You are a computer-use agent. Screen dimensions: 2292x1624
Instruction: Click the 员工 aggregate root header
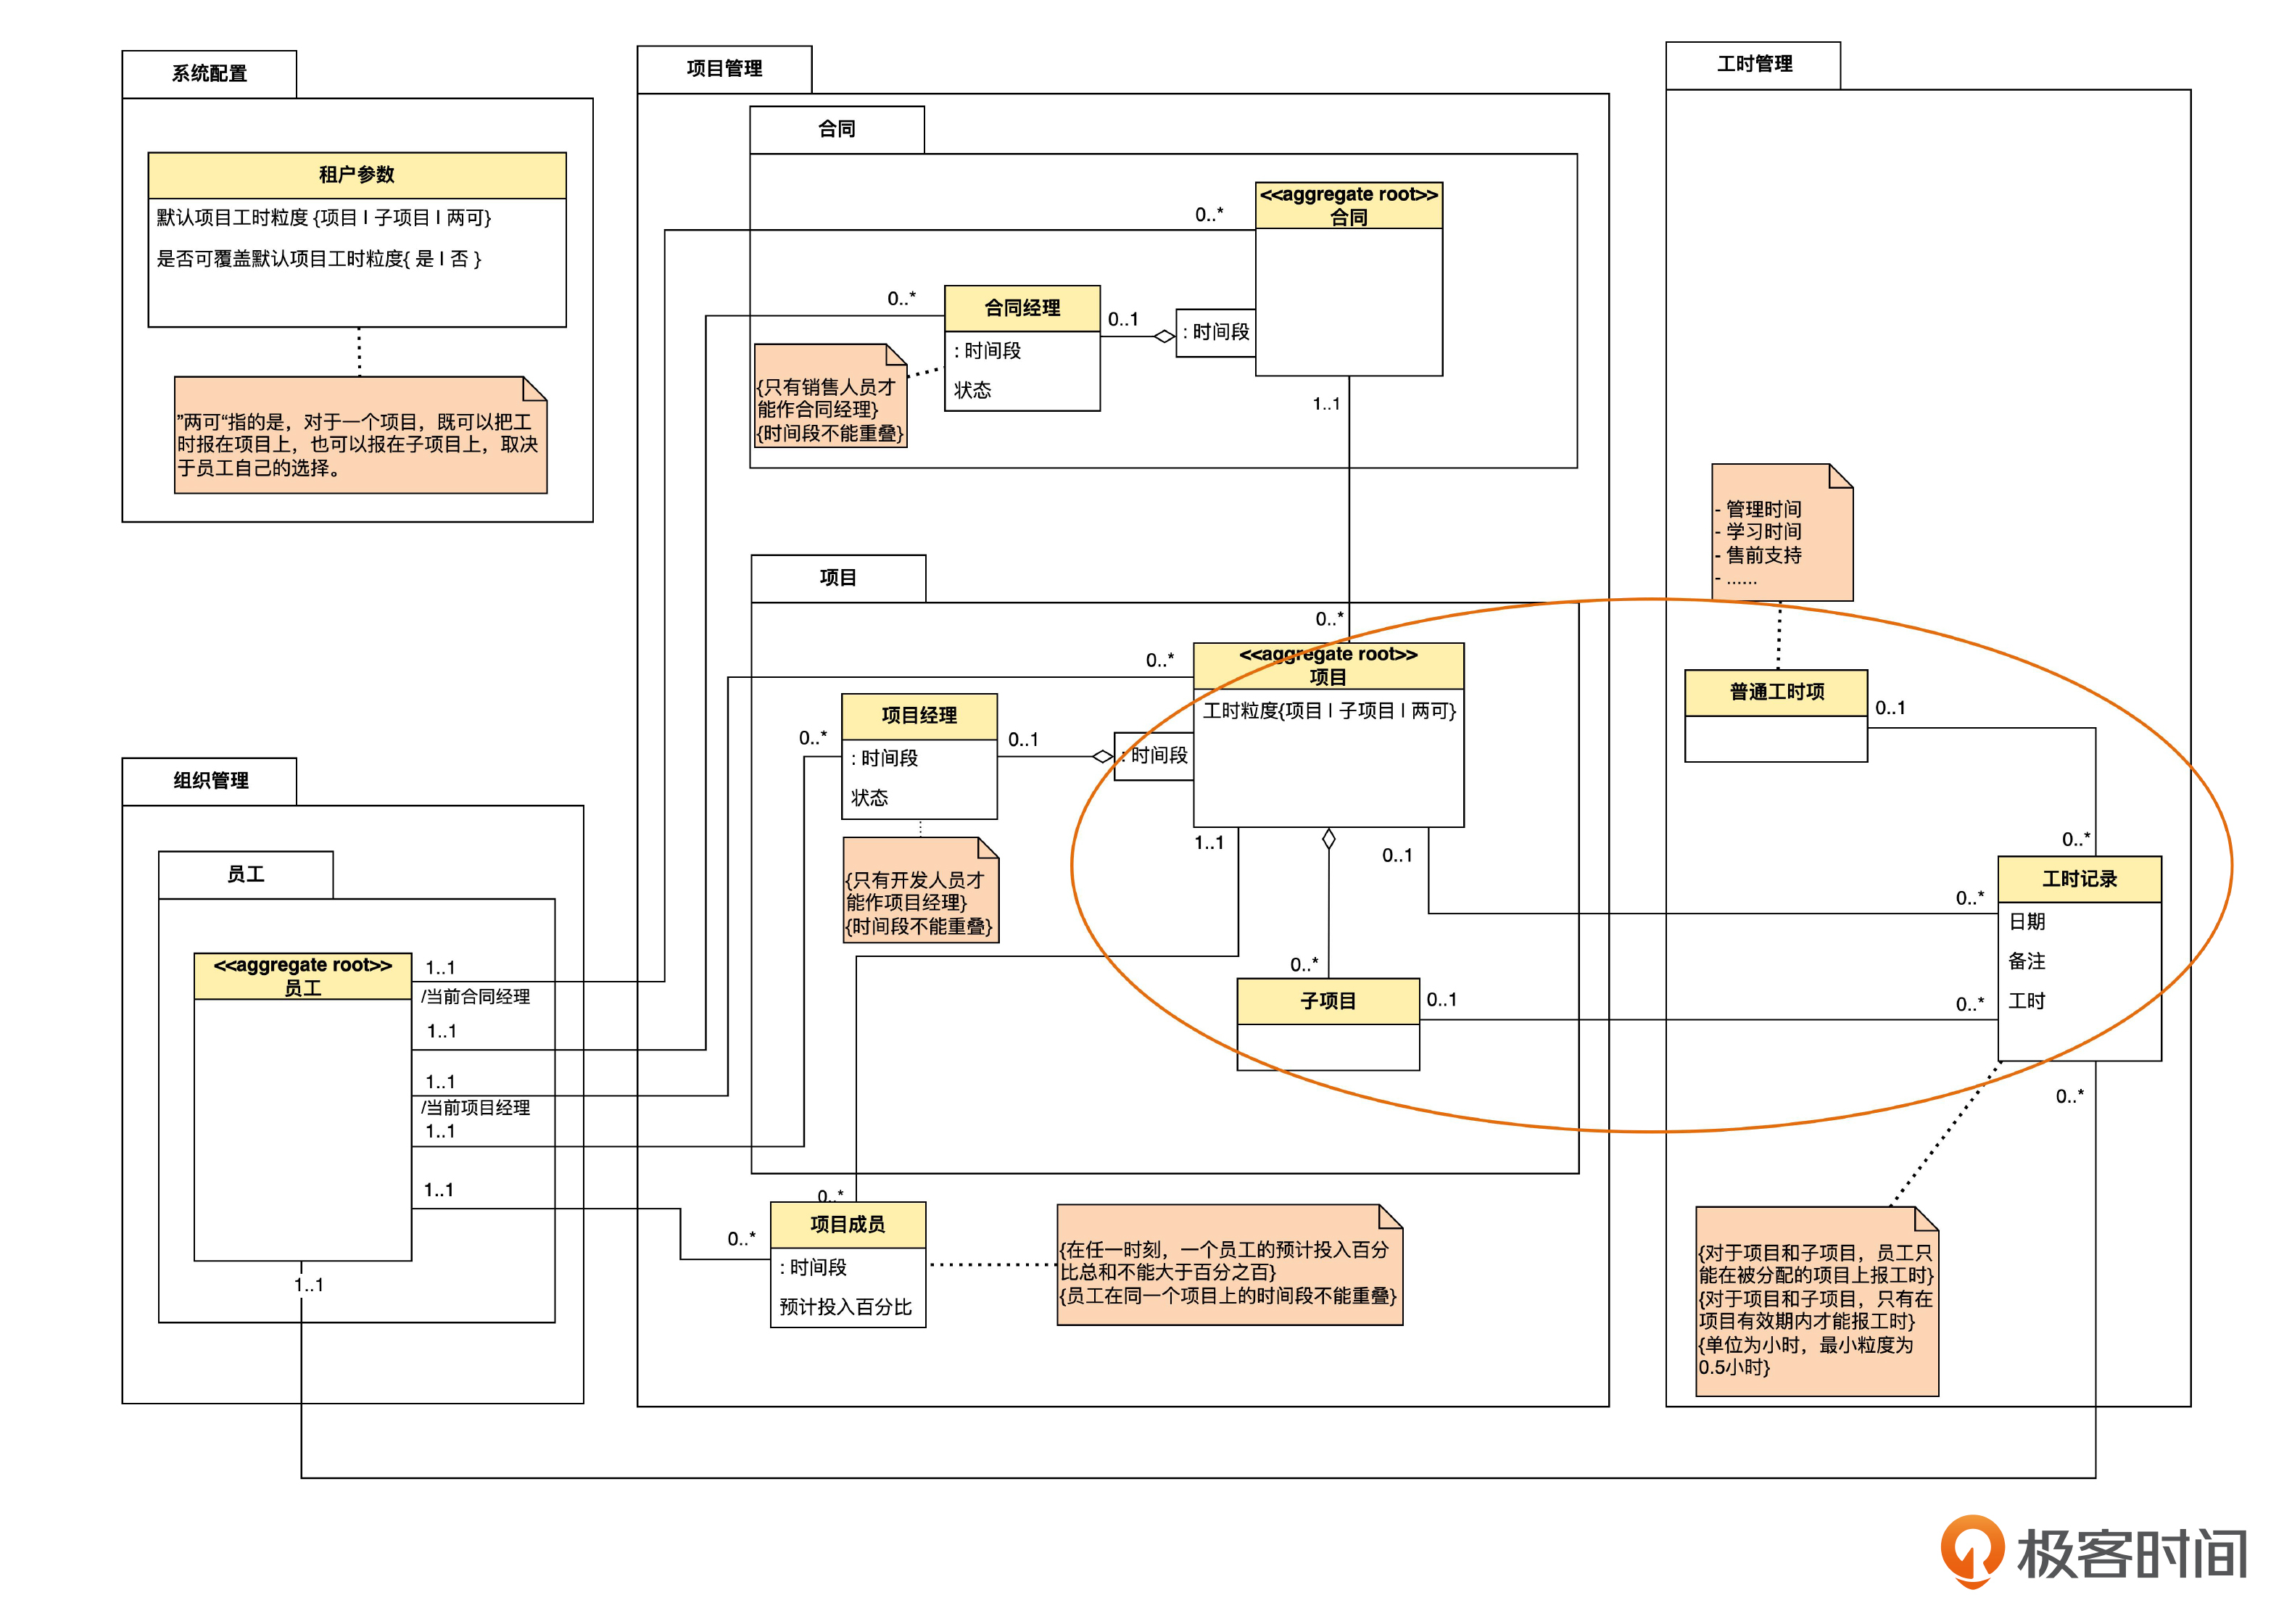(x=302, y=976)
